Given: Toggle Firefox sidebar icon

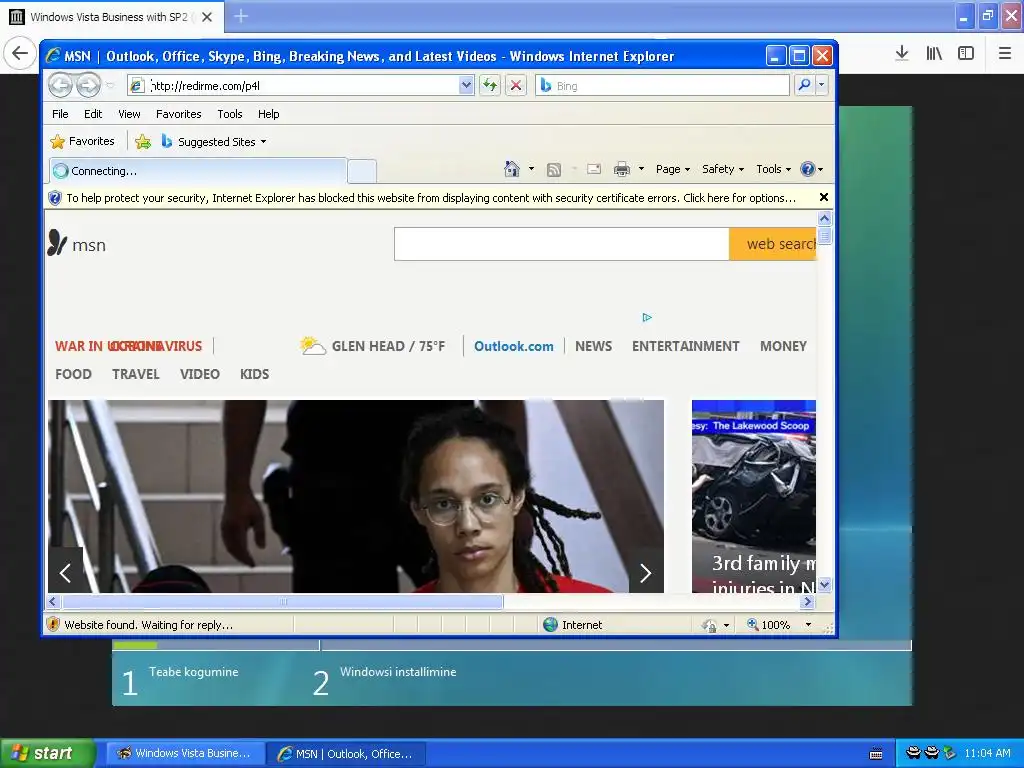Looking at the screenshot, I should point(966,53).
